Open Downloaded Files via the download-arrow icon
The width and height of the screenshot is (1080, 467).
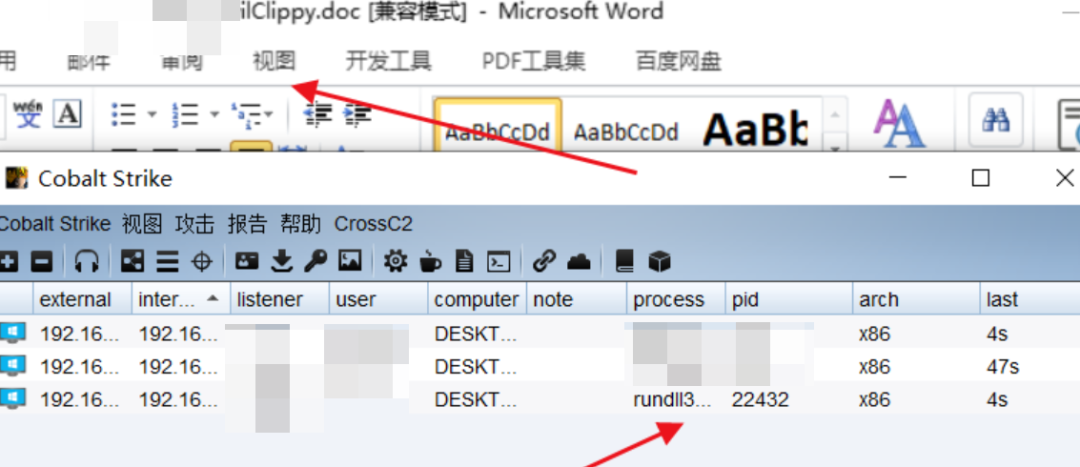(x=281, y=261)
